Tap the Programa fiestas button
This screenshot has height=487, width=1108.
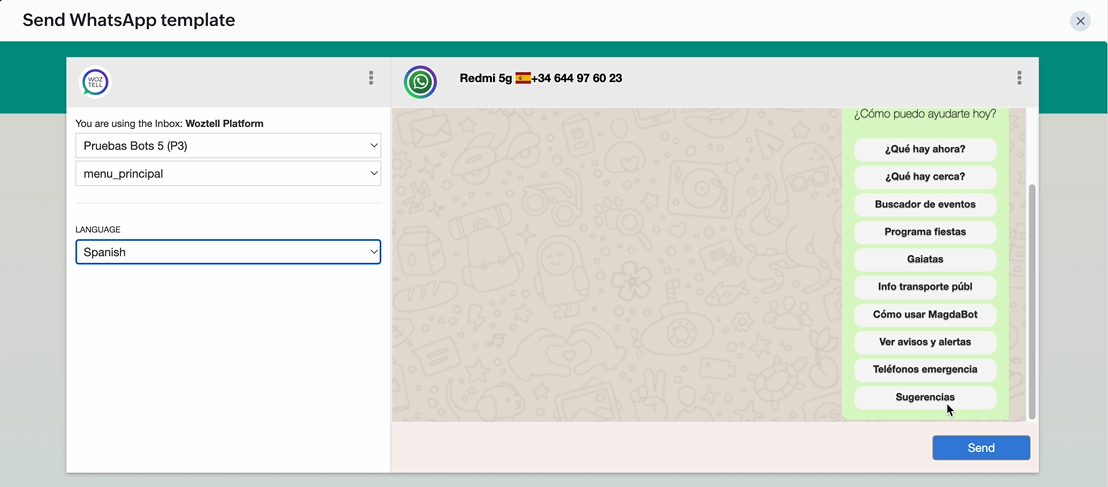click(x=925, y=232)
